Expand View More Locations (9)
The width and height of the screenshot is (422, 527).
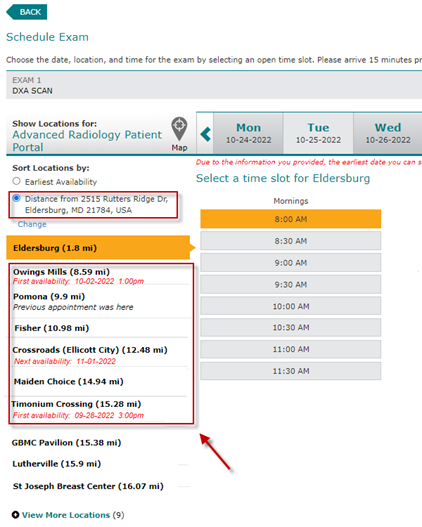point(73,515)
